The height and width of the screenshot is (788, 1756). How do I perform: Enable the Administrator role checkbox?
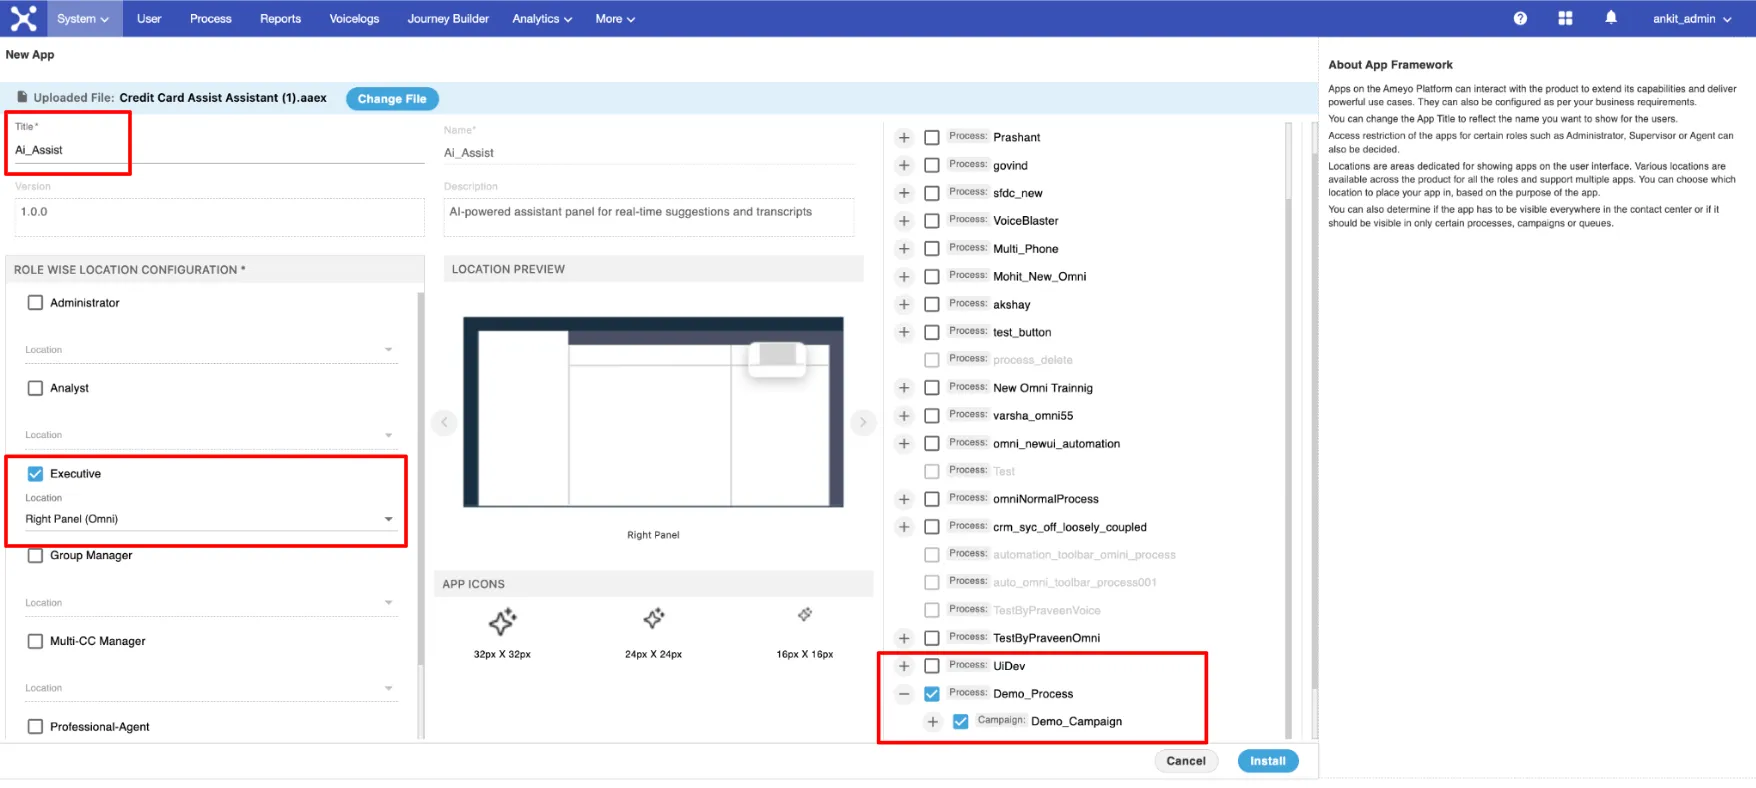[35, 302]
